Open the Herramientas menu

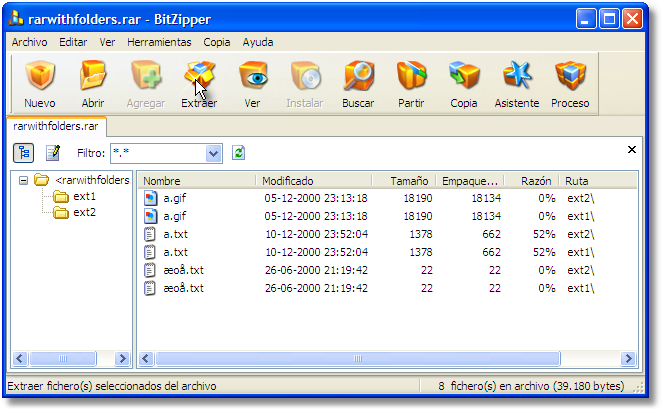[x=159, y=42]
